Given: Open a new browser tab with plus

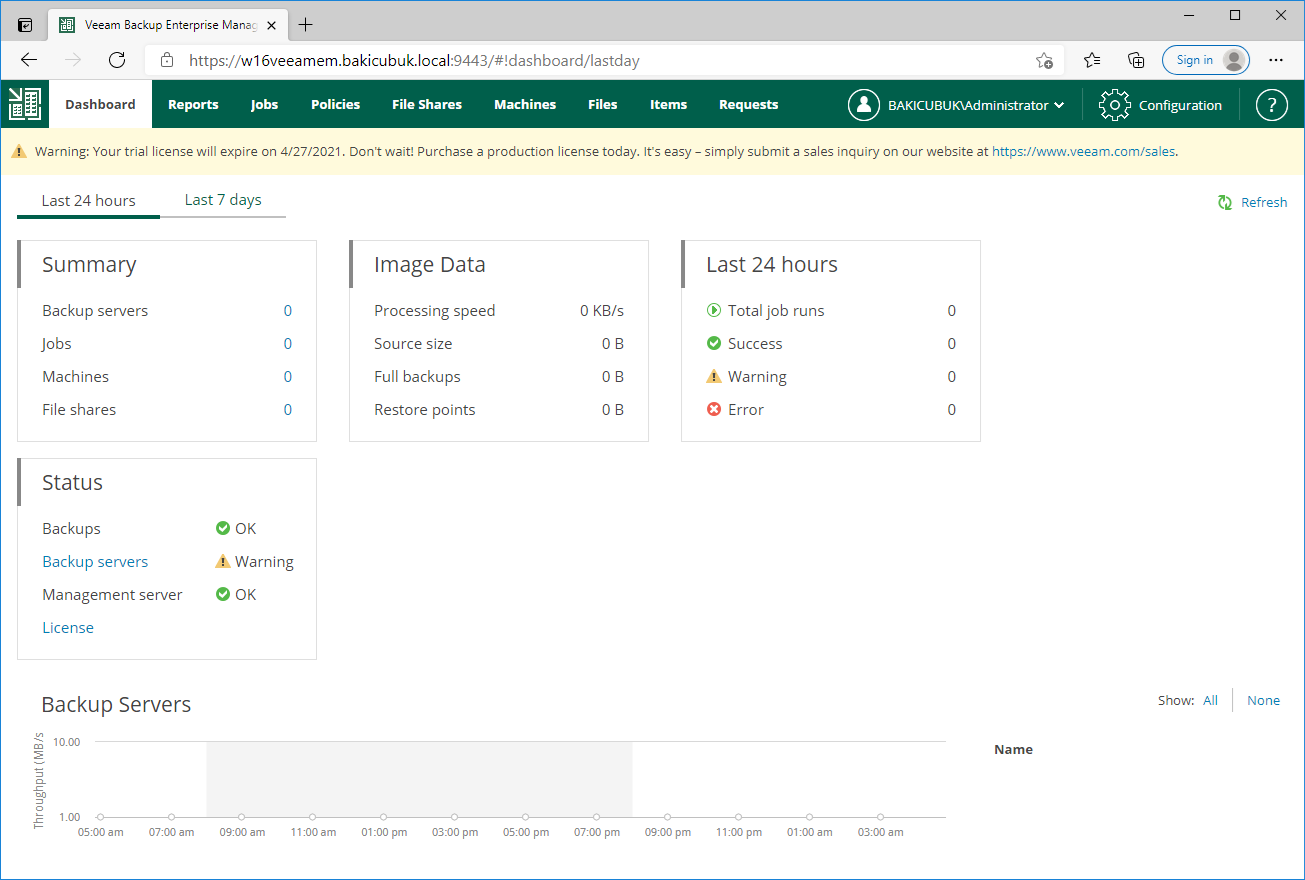Looking at the screenshot, I should point(306,25).
